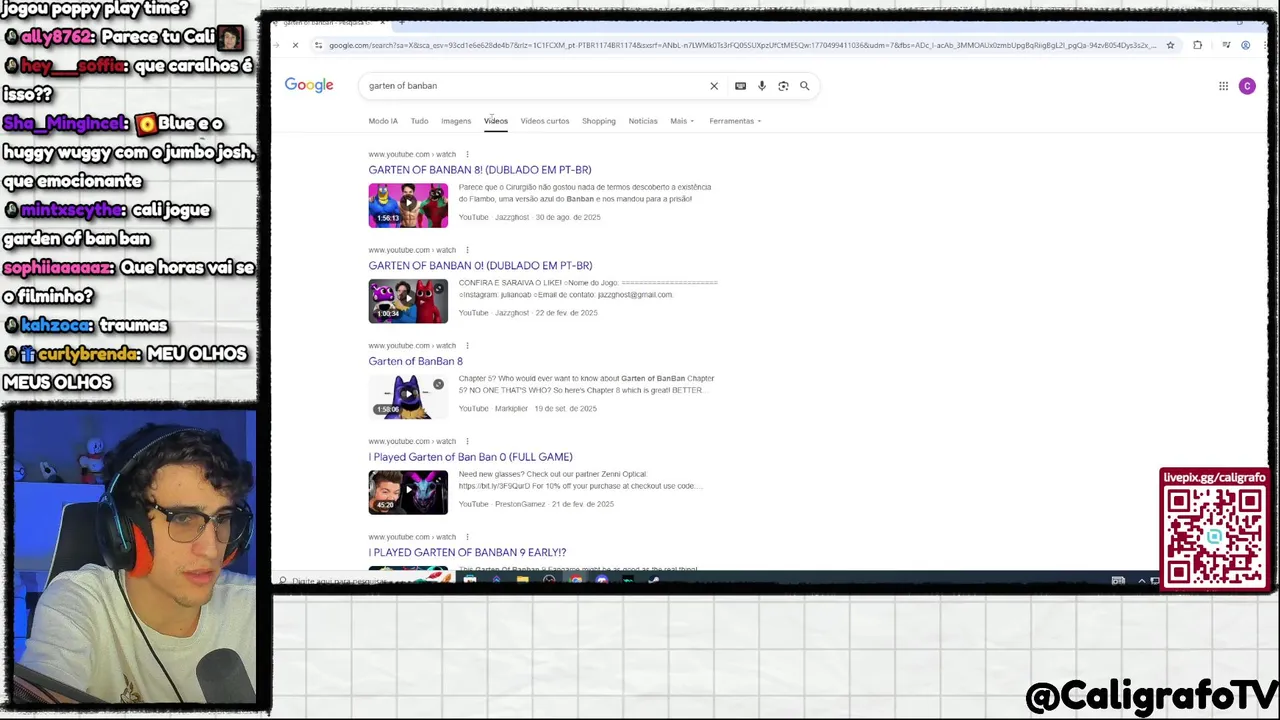
Task: Open the Google account avatar C
Action: (x=1247, y=86)
